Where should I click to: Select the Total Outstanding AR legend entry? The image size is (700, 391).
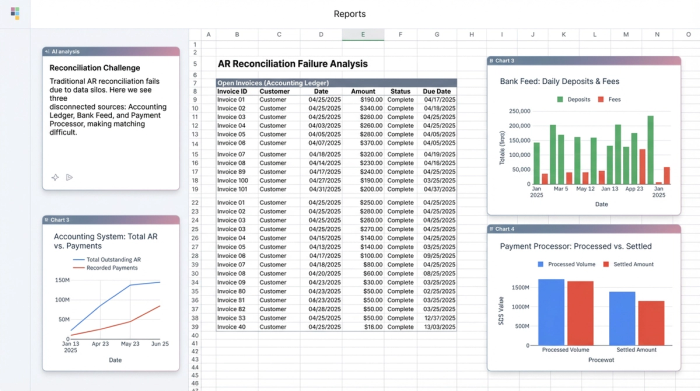coord(107,259)
